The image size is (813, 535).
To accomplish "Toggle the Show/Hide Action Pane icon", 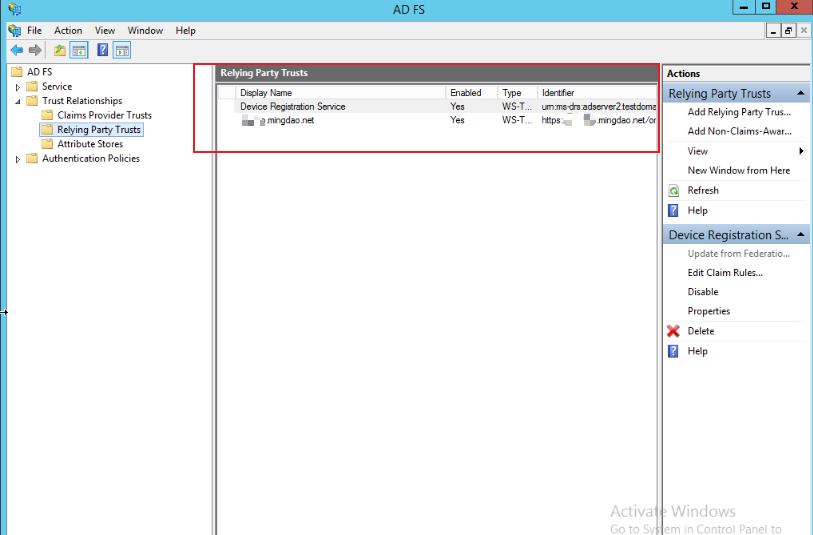I will coord(122,50).
